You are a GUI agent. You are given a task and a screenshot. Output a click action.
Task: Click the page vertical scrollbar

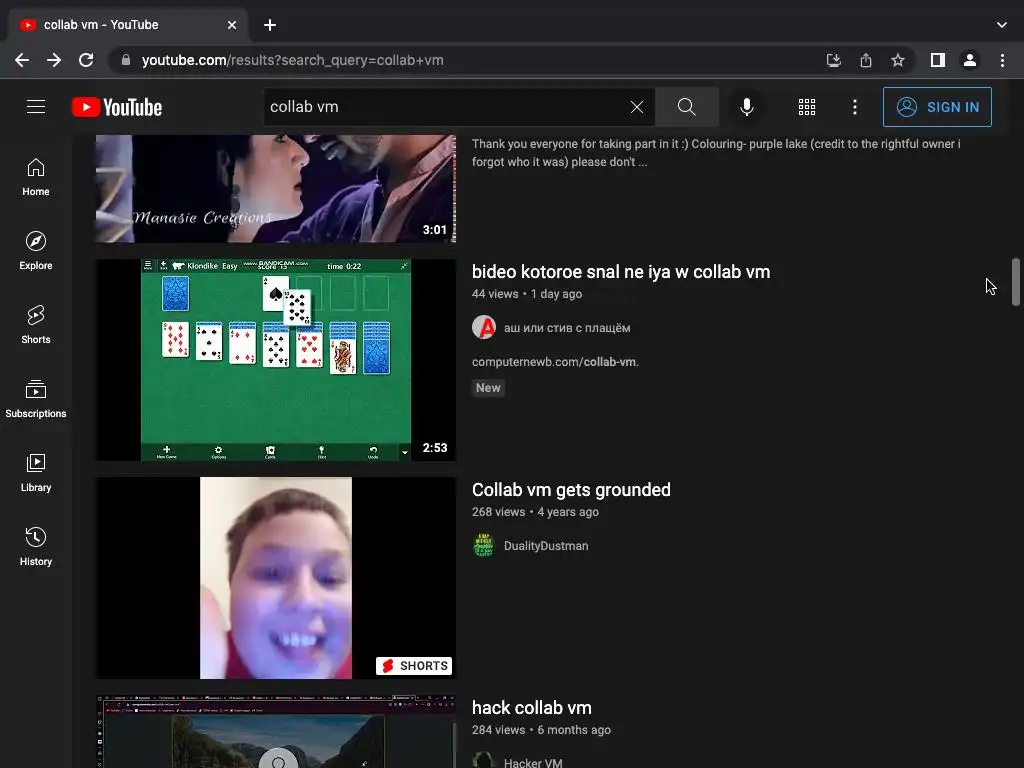pos(1016,282)
